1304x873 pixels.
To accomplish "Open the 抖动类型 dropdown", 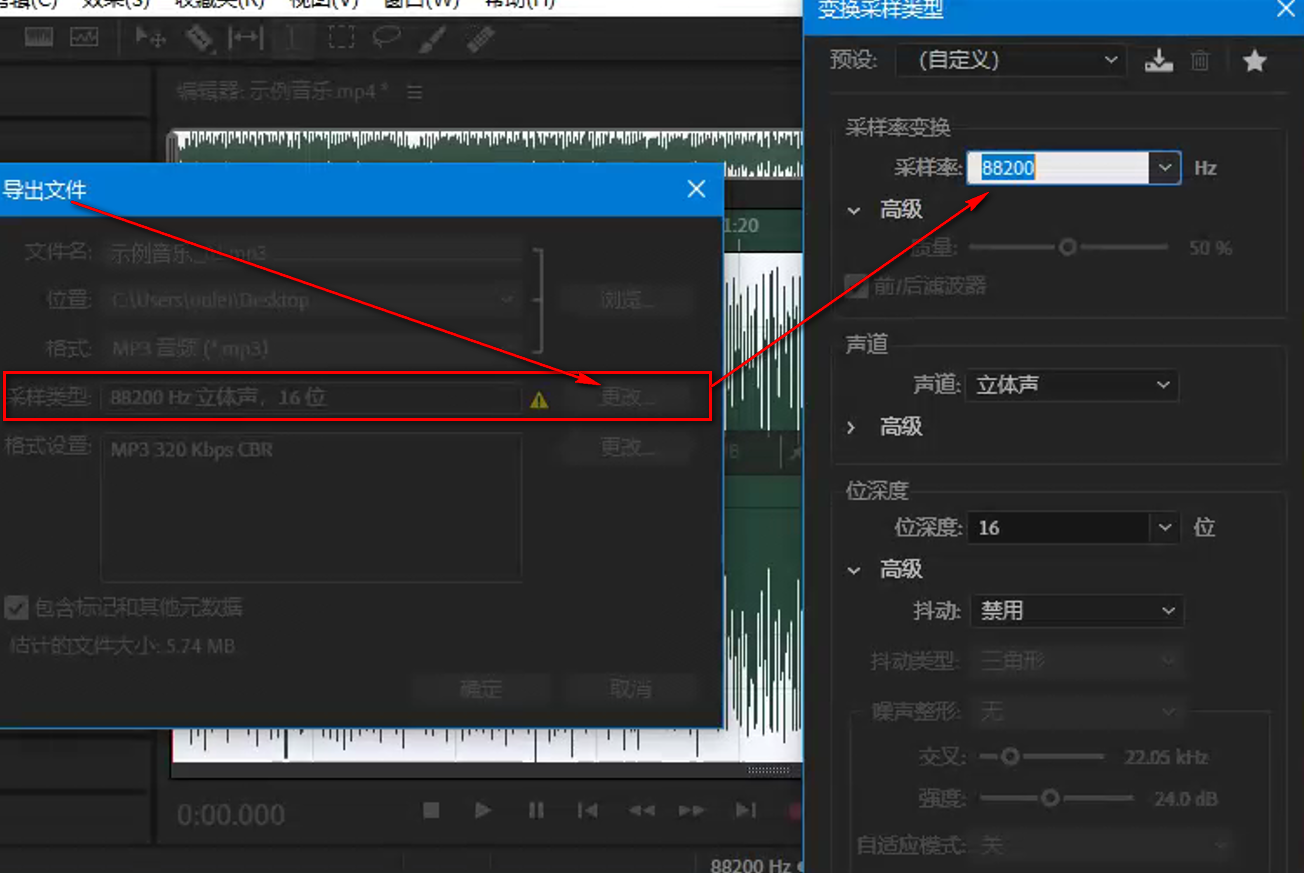I will click(1077, 661).
